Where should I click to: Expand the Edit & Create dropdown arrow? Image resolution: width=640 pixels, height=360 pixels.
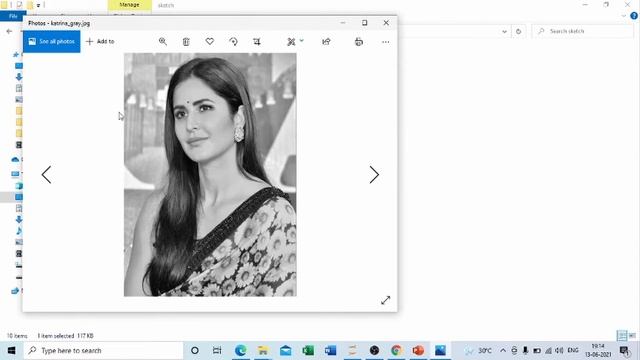(302, 40)
